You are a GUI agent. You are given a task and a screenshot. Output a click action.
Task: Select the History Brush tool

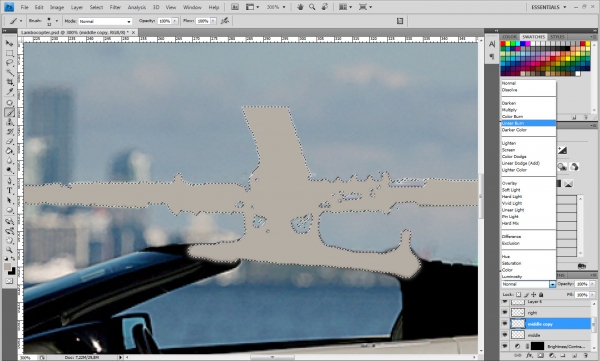point(9,132)
